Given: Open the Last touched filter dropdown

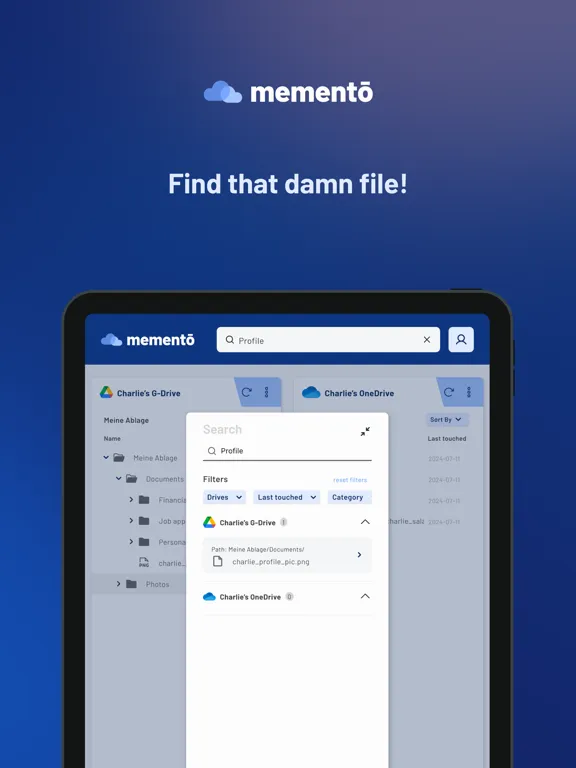Looking at the screenshot, I should [x=287, y=497].
